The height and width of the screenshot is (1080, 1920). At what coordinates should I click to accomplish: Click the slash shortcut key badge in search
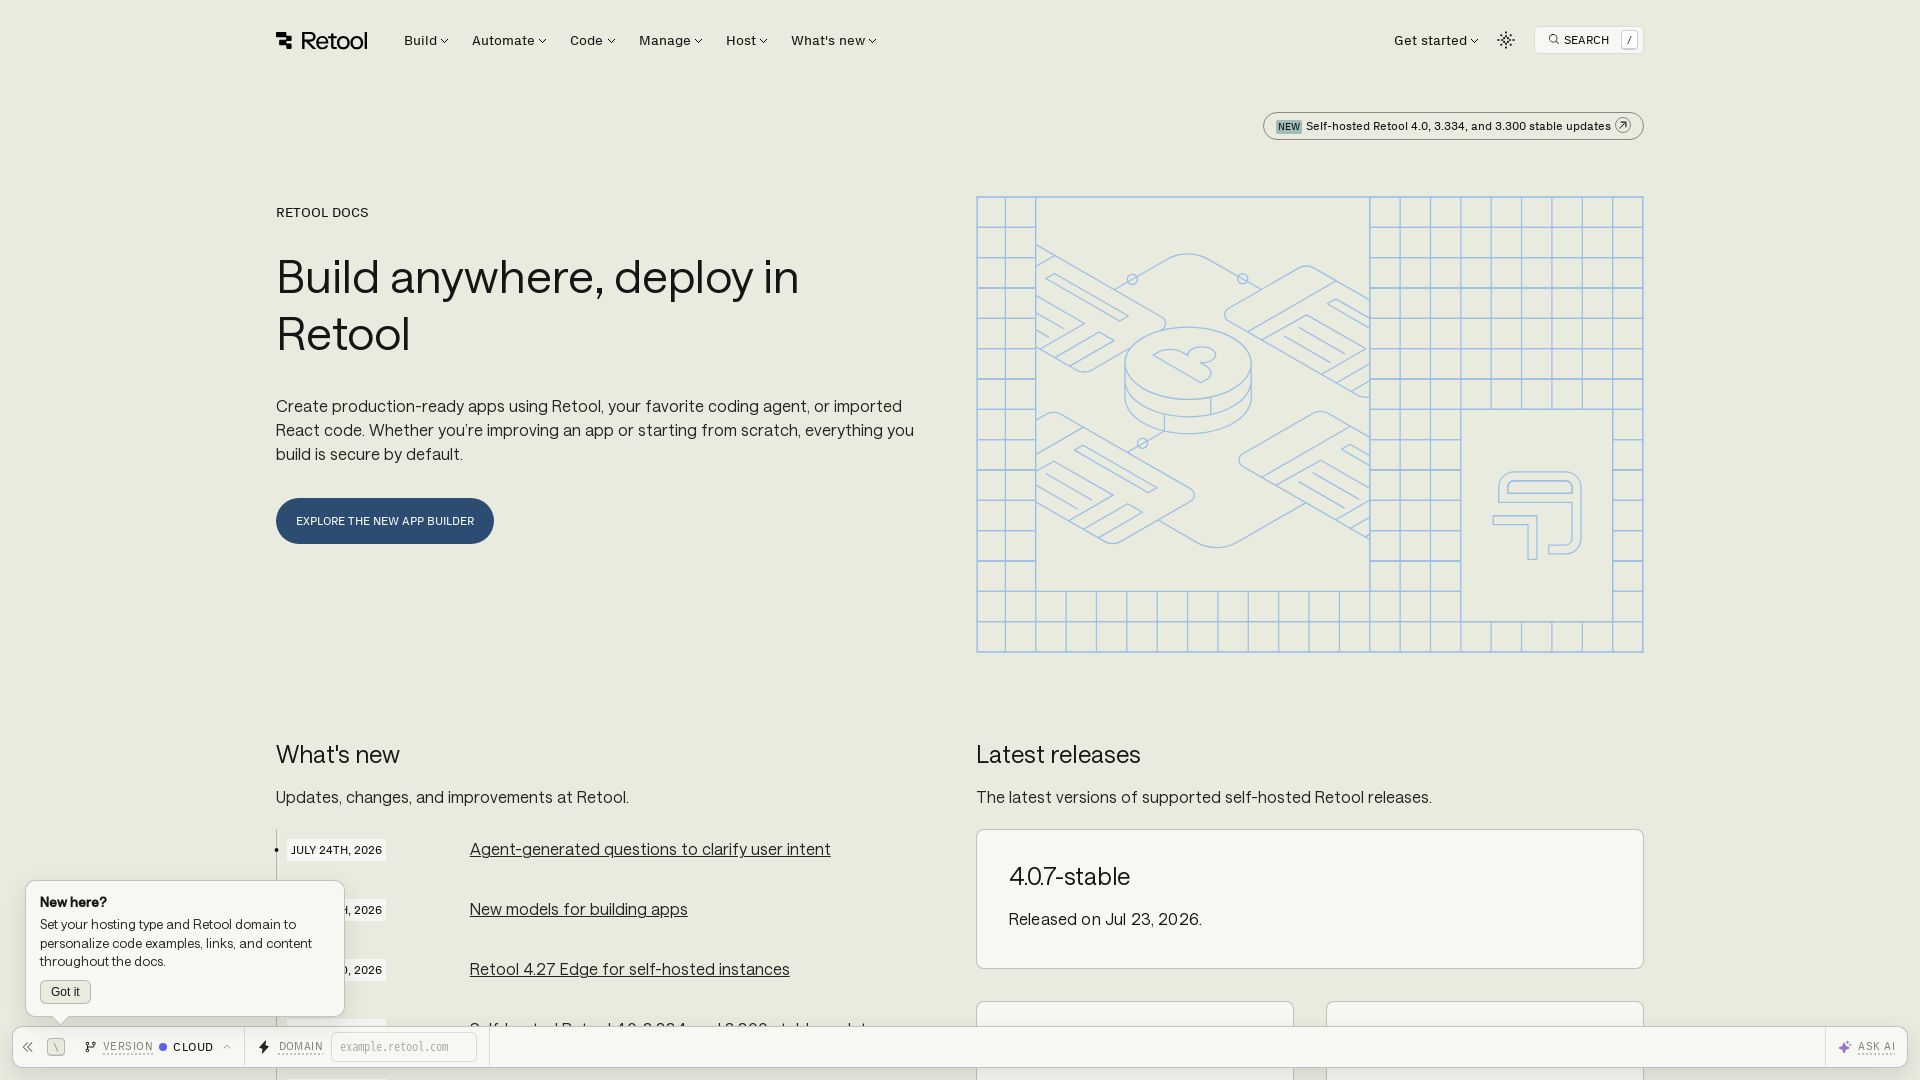[x=1630, y=40]
